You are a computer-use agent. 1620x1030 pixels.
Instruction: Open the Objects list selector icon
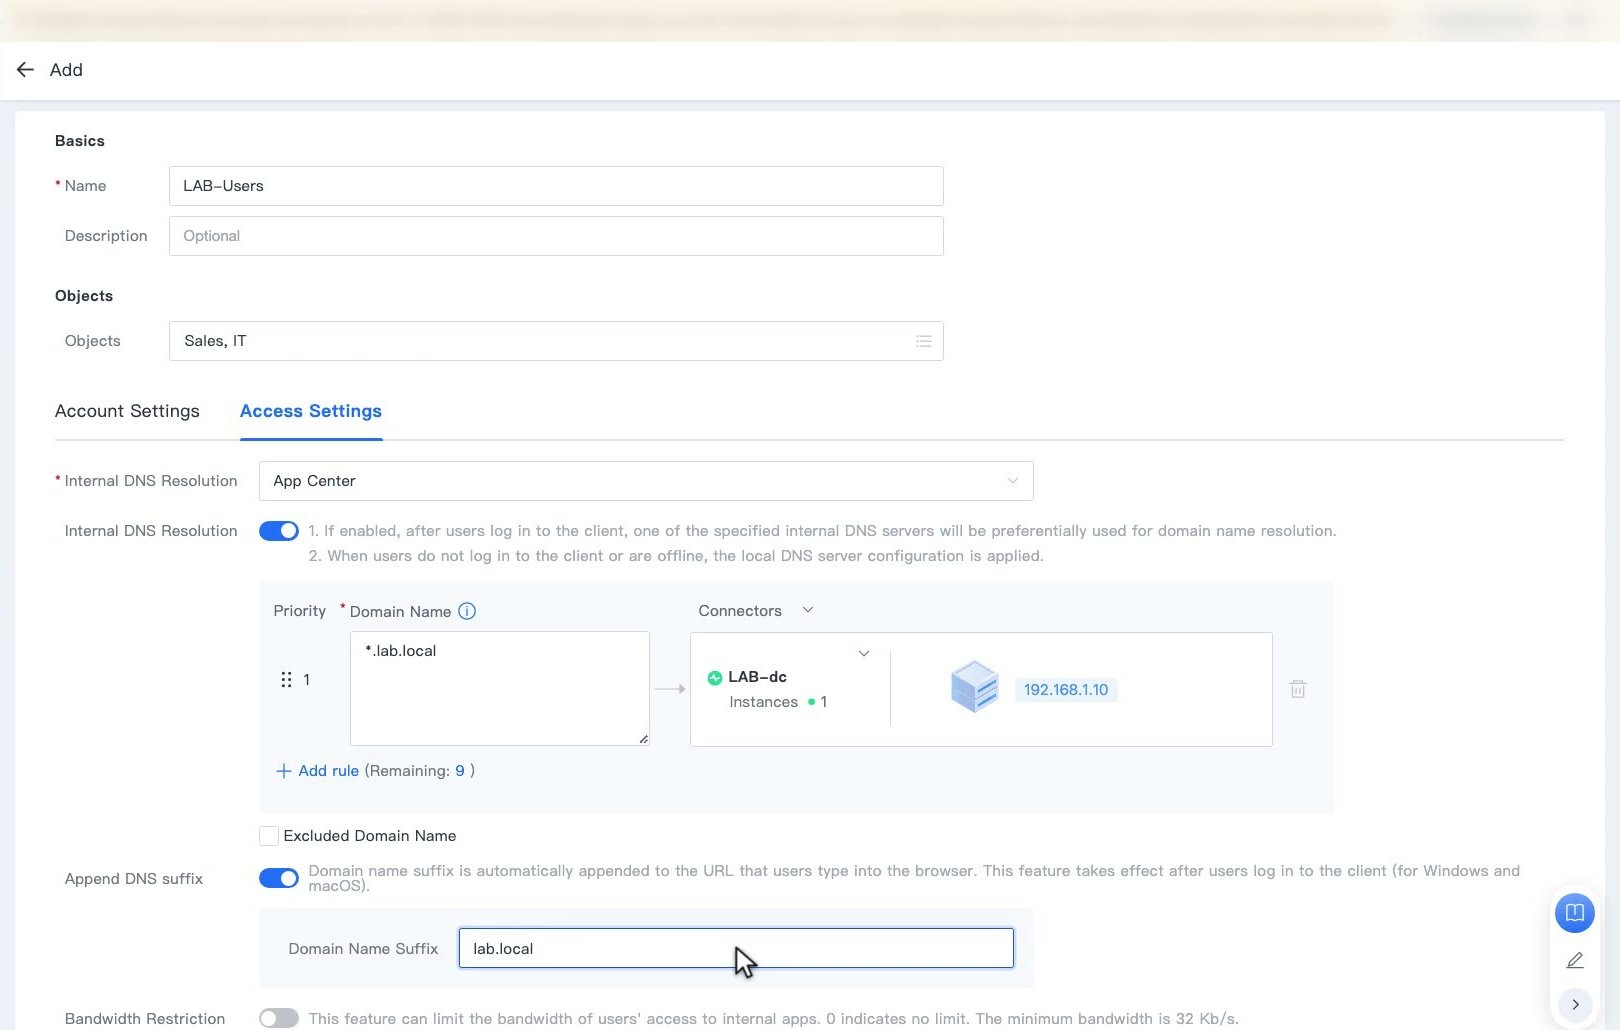923,341
